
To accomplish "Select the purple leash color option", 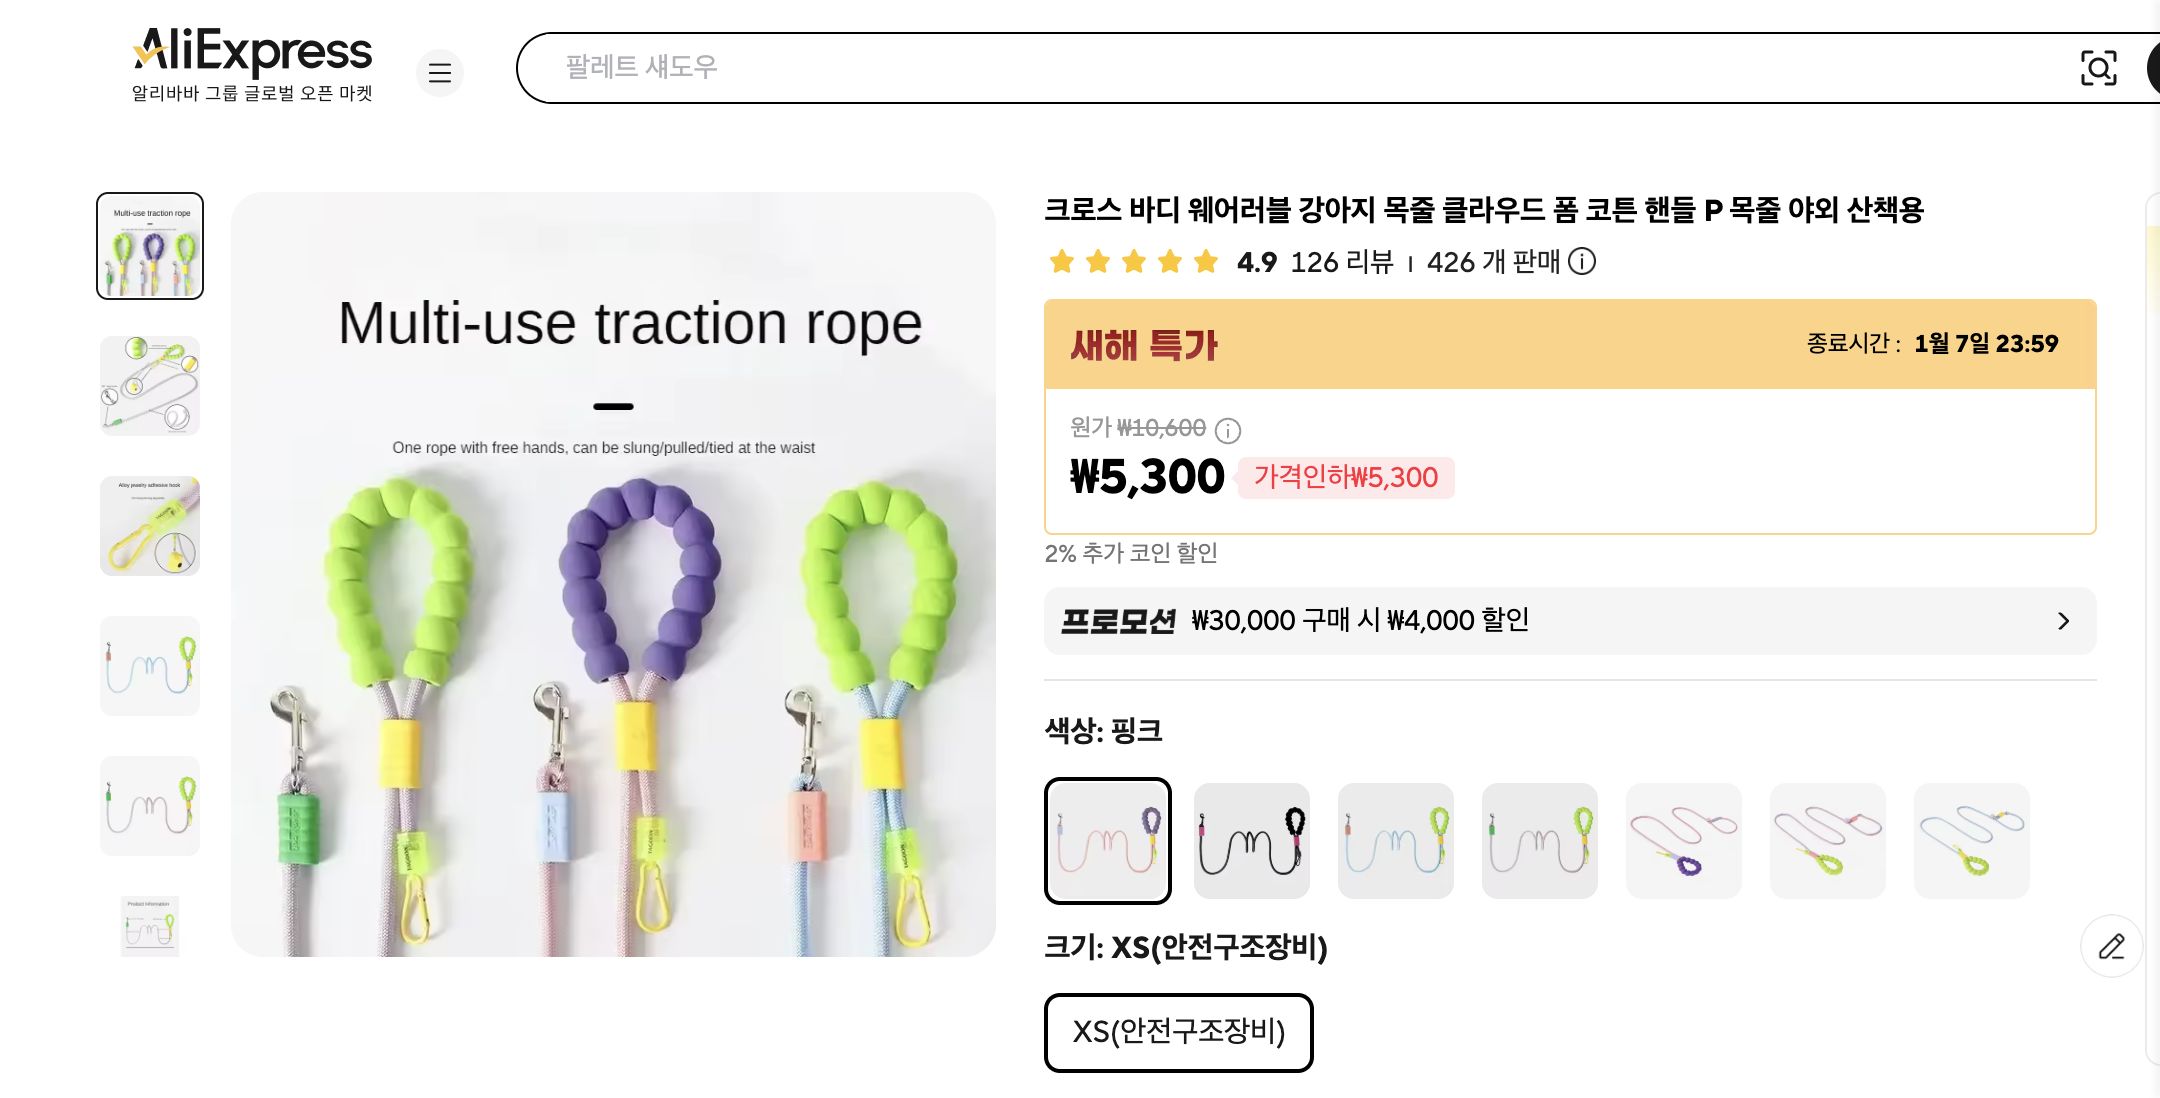I will [1683, 841].
